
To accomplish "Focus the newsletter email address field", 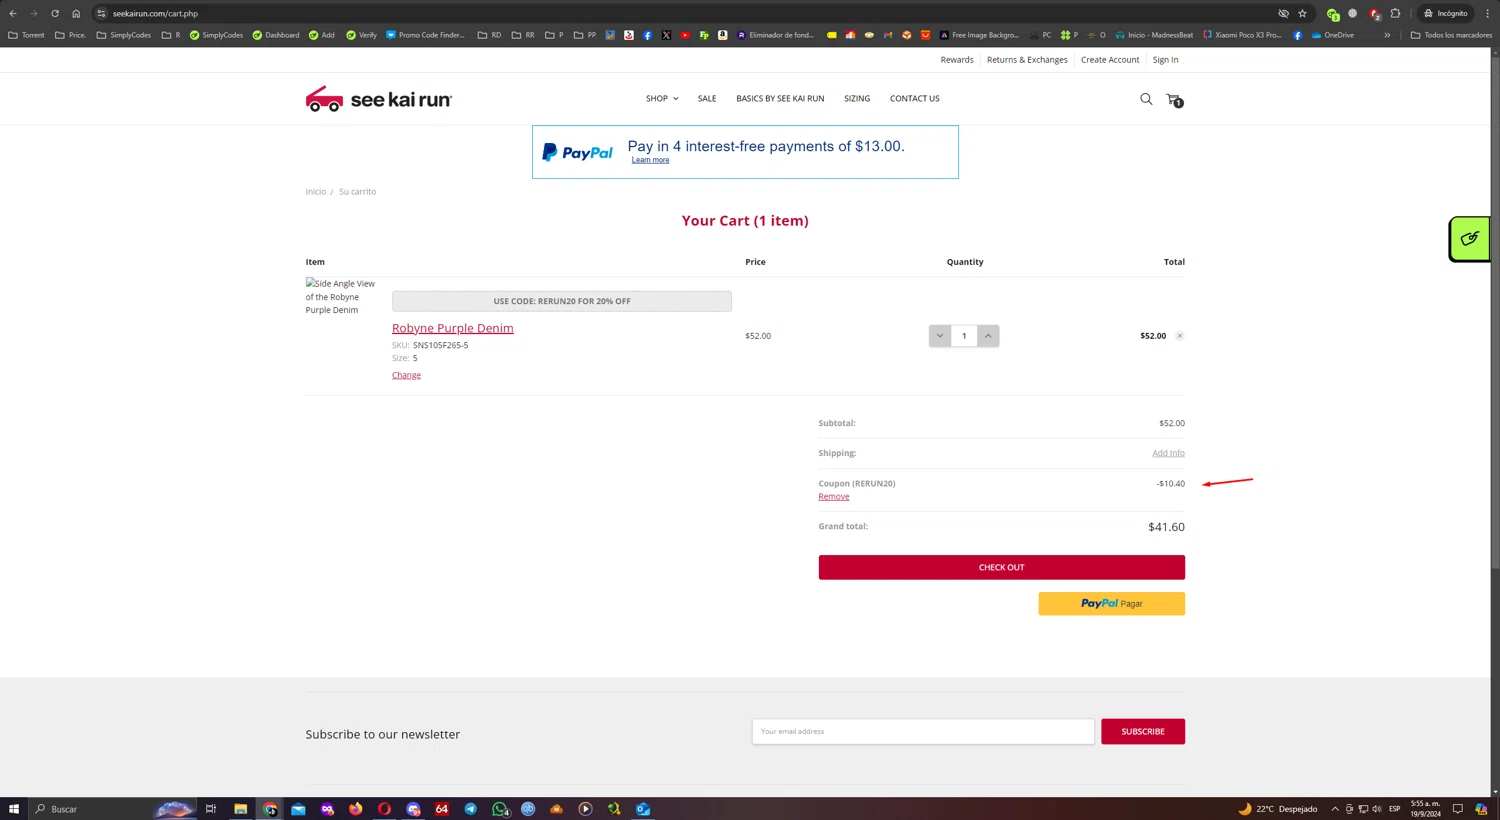I will click(x=923, y=732).
